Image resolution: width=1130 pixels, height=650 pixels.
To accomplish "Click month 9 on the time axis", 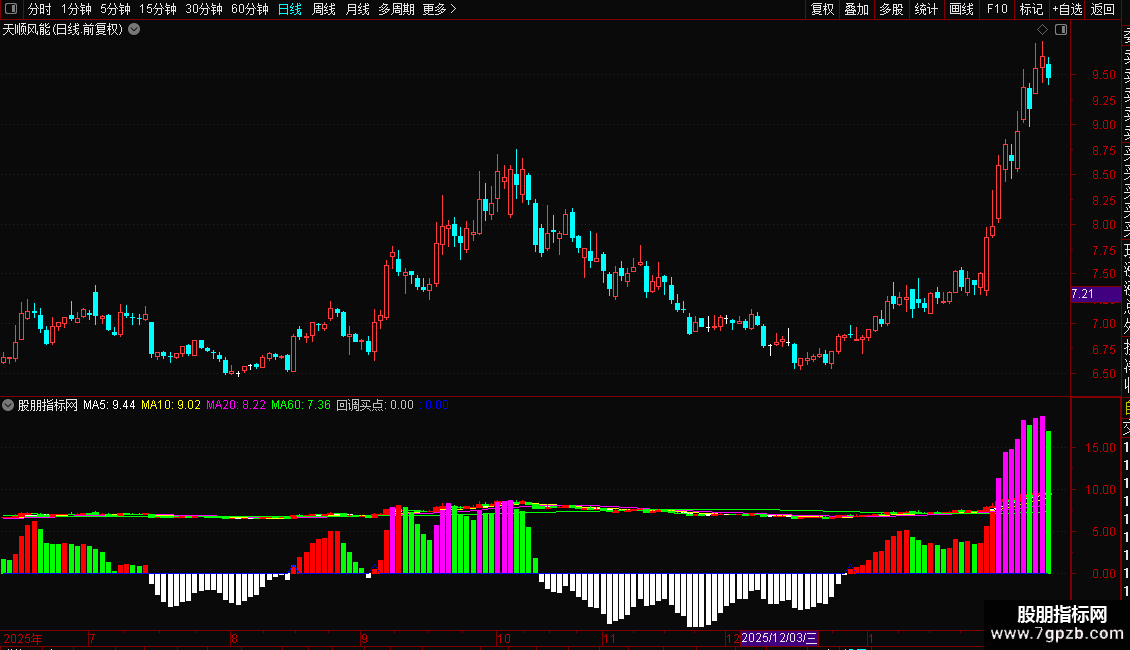I will [x=365, y=638].
